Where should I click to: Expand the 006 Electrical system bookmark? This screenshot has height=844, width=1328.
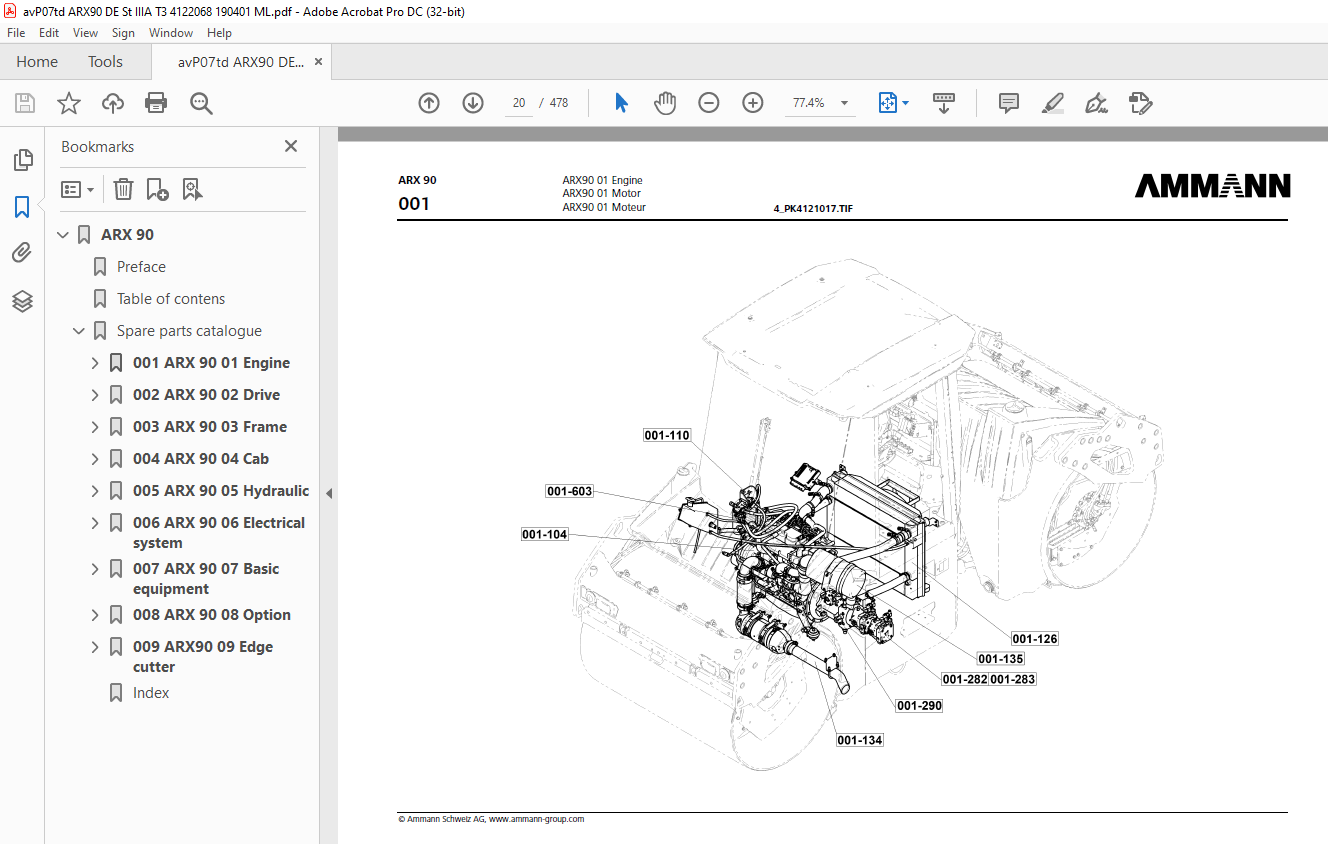[95, 523]
